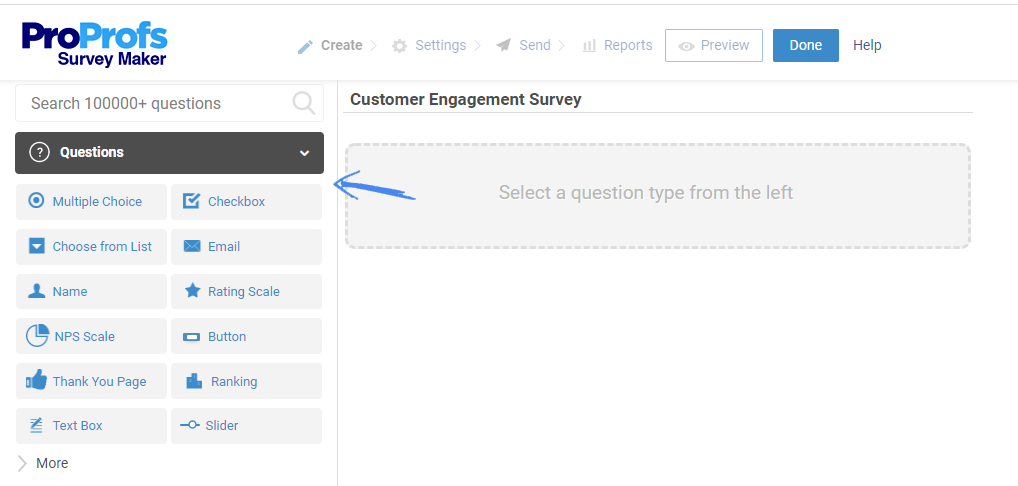Click the Preview button
The image size is (1018, 486).
(714, 45)
